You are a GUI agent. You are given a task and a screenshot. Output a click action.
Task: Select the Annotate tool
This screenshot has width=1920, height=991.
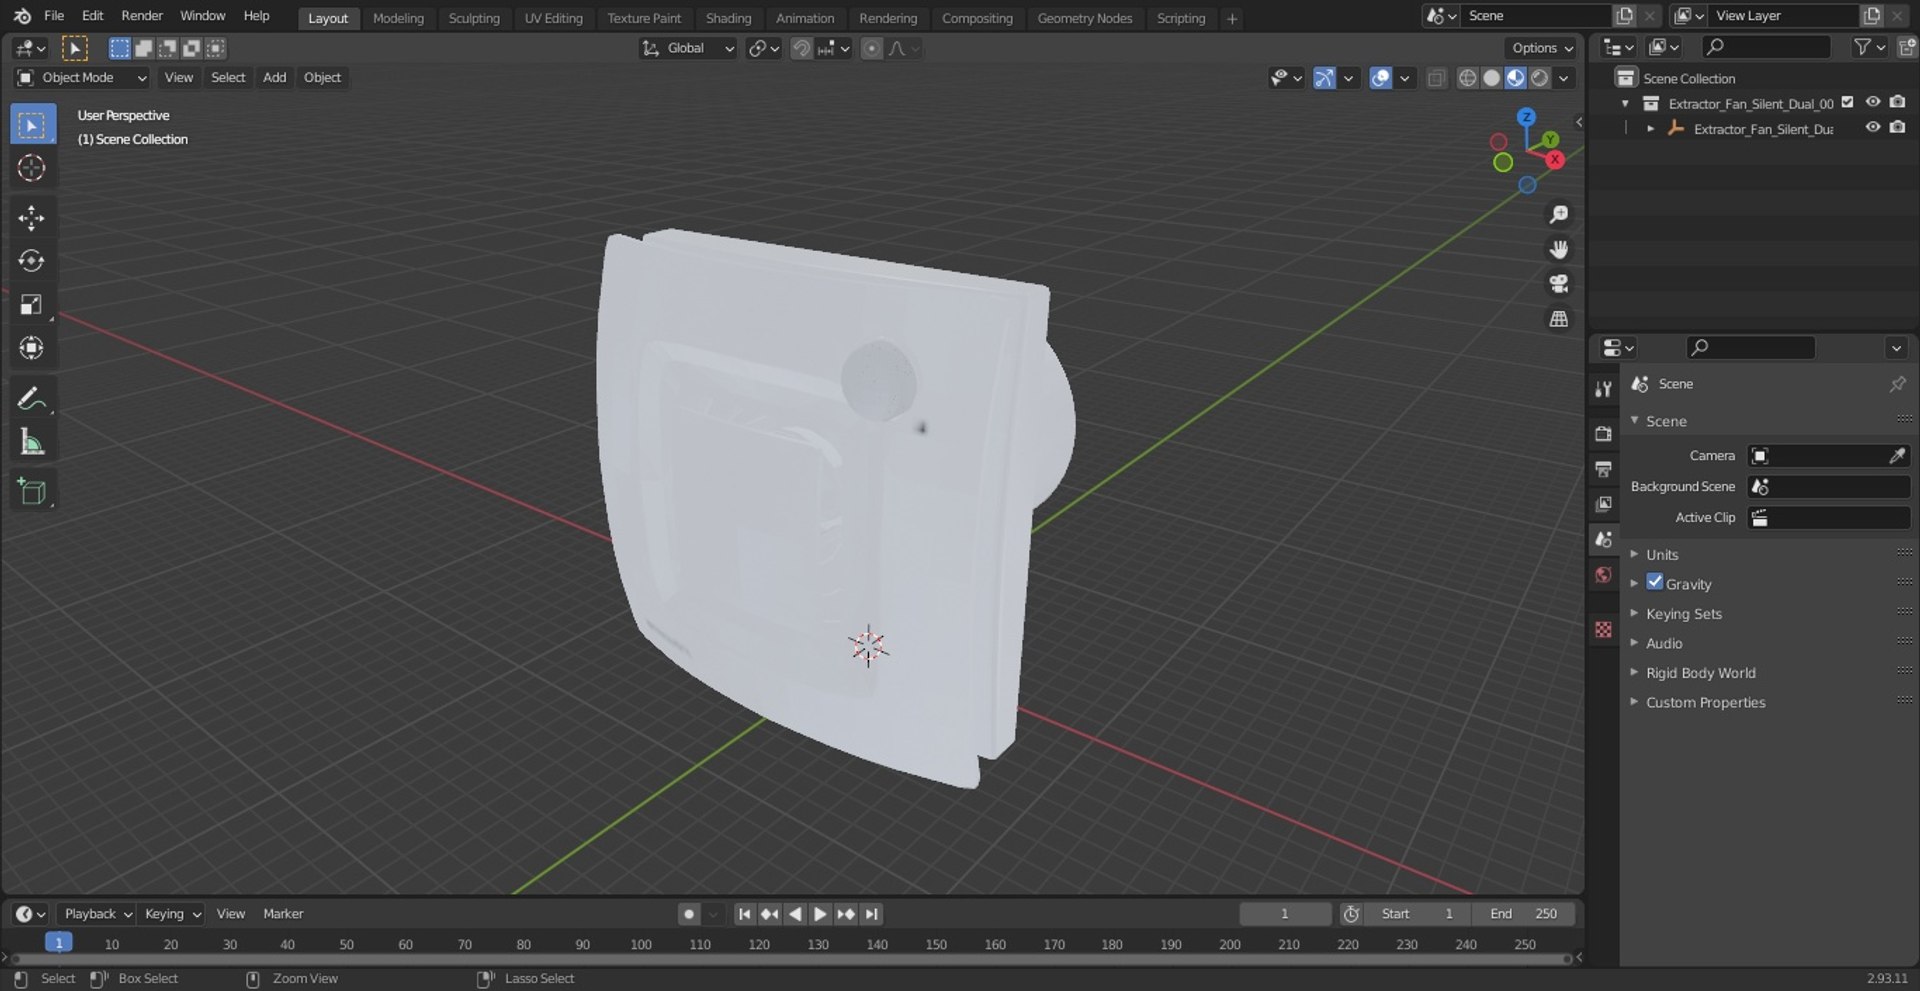point(32,399)
